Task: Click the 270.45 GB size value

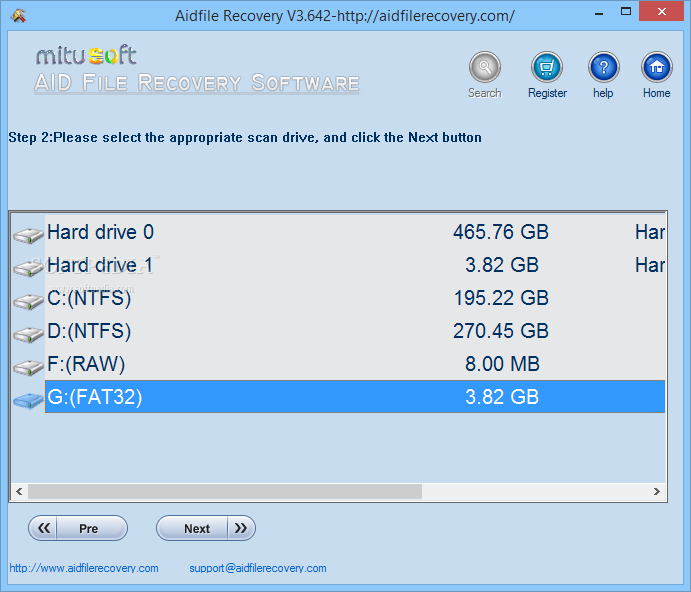Action: click(501, 331)
